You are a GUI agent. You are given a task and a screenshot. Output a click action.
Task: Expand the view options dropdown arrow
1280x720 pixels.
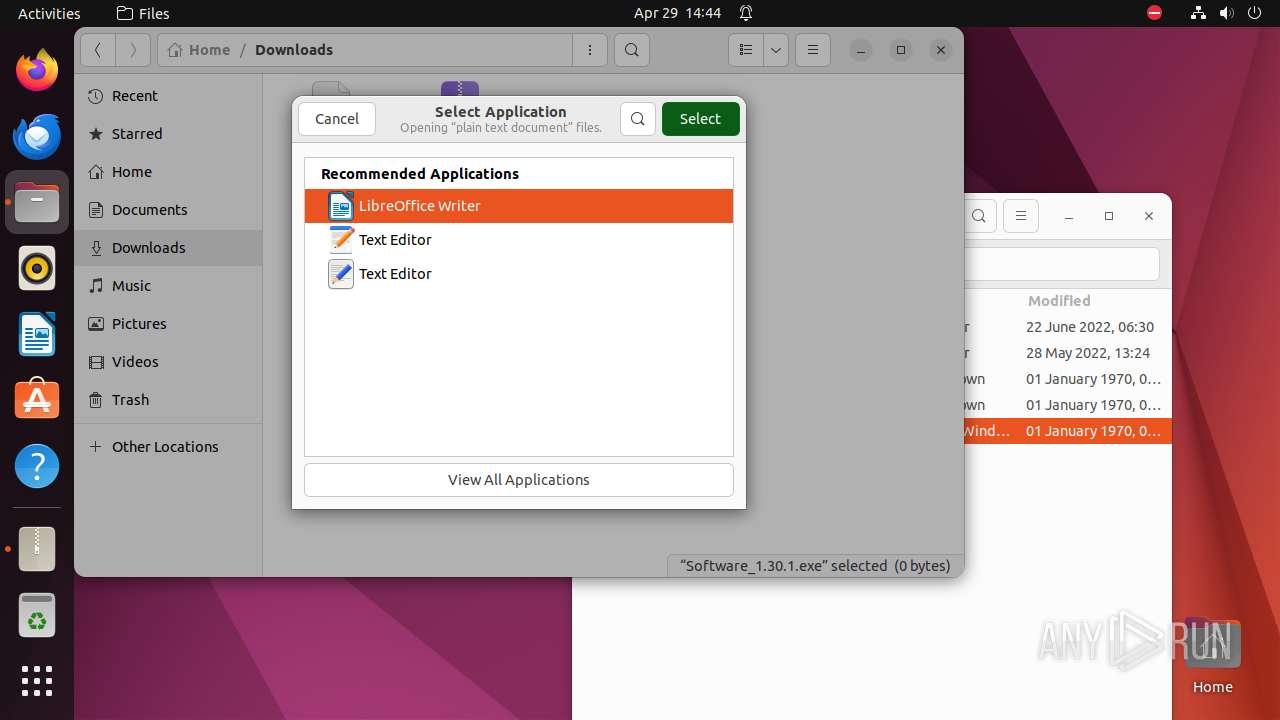[x=776, y=50]
